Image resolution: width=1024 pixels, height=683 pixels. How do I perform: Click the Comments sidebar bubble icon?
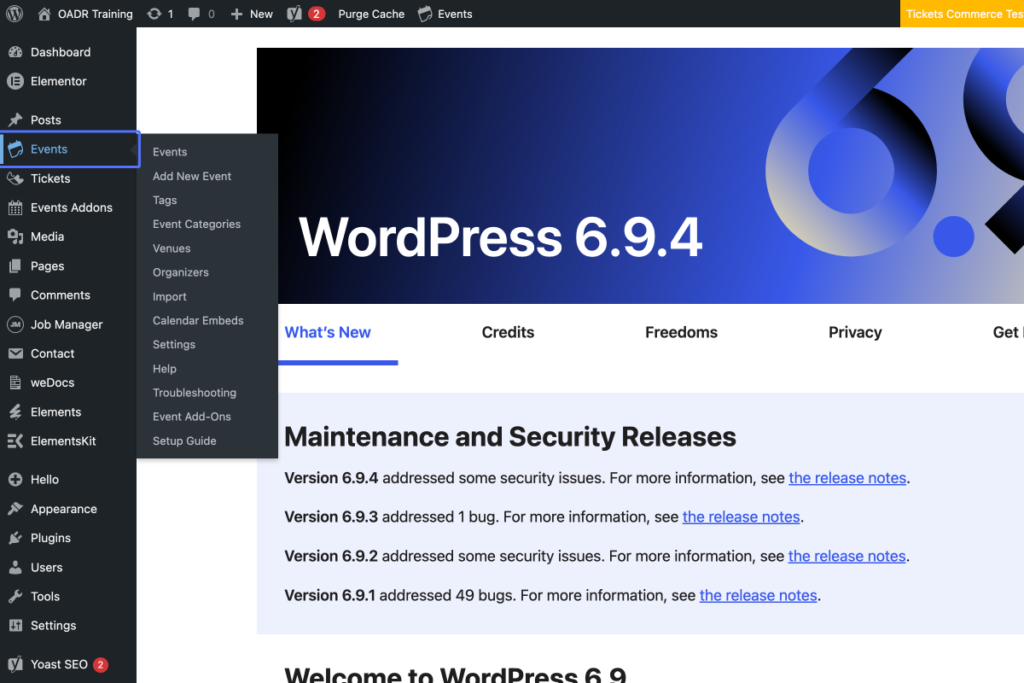(x=15, y=294)
